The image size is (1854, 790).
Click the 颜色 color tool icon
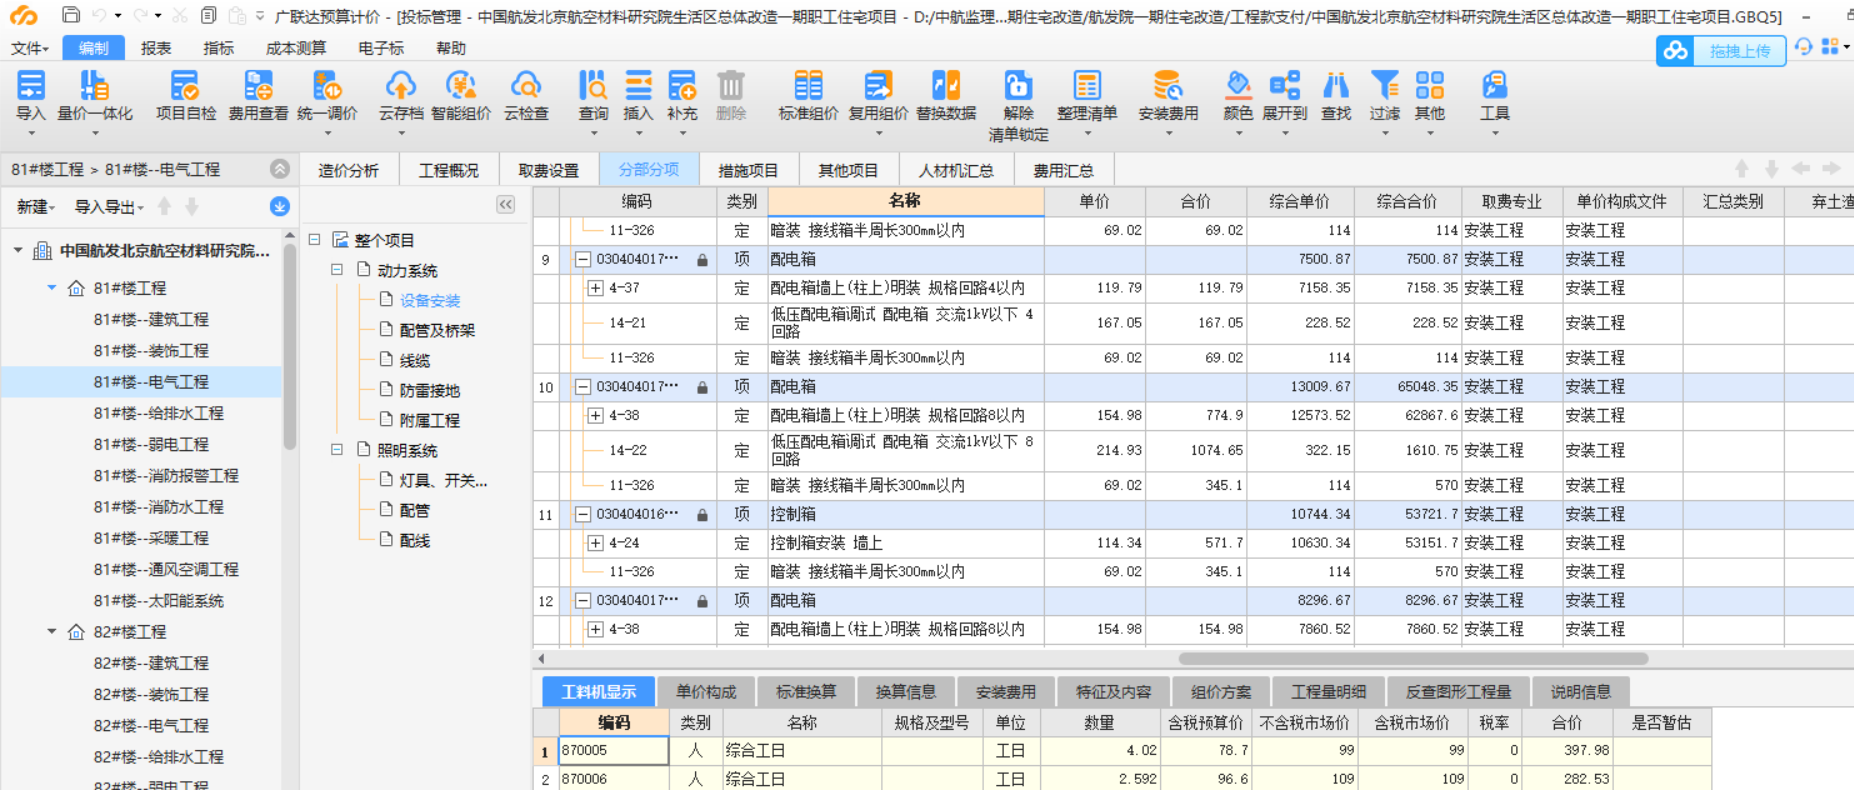pos(1238,86)
